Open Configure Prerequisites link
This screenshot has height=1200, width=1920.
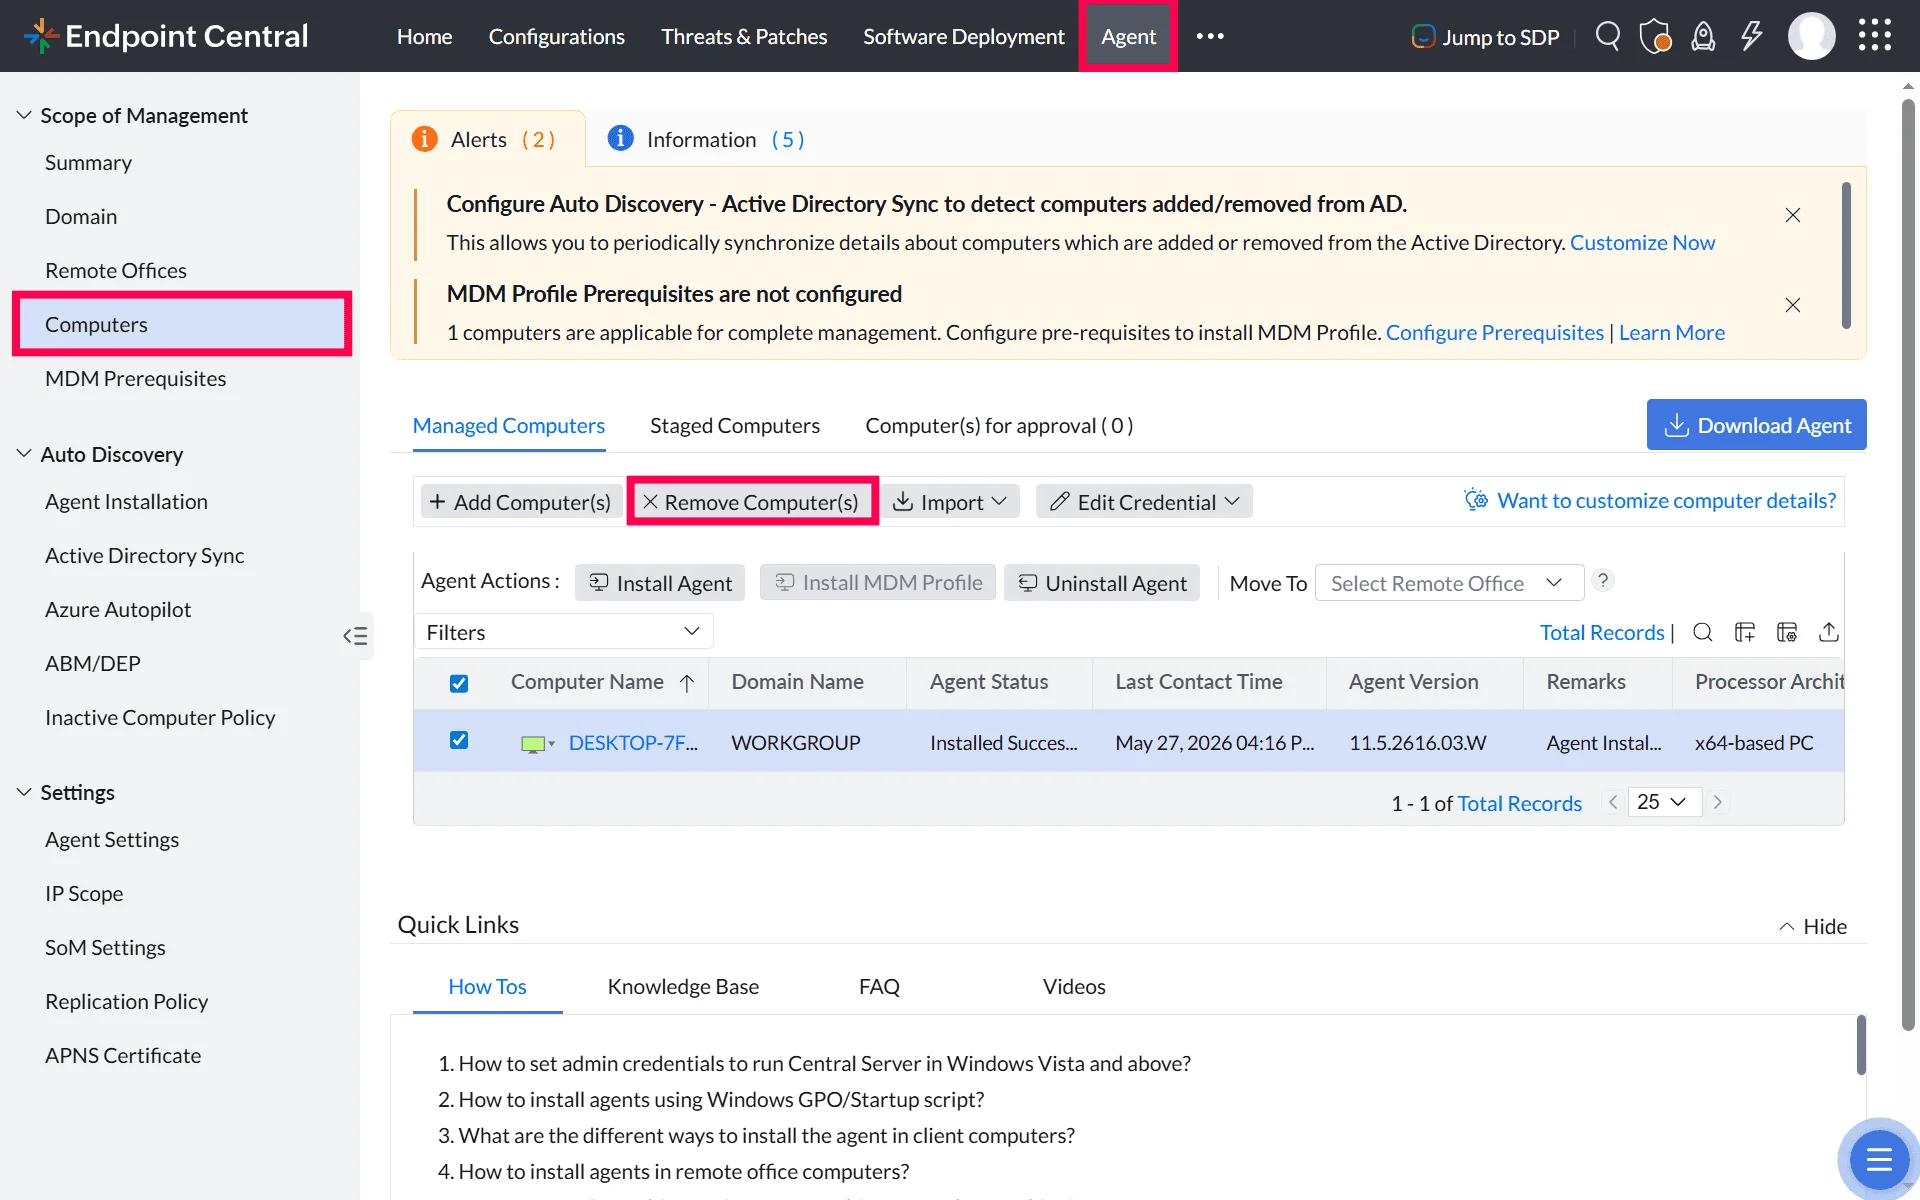click(1495, 333)
